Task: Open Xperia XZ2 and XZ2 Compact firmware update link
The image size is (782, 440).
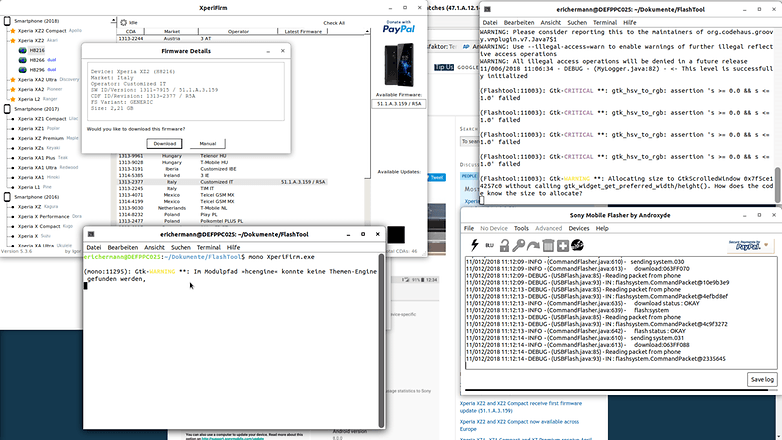Action: [521, 407]
